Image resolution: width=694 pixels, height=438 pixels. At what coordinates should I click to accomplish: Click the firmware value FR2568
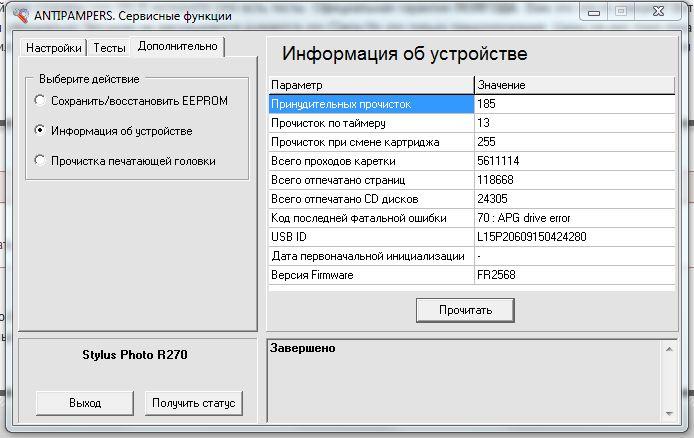point(496,275)
